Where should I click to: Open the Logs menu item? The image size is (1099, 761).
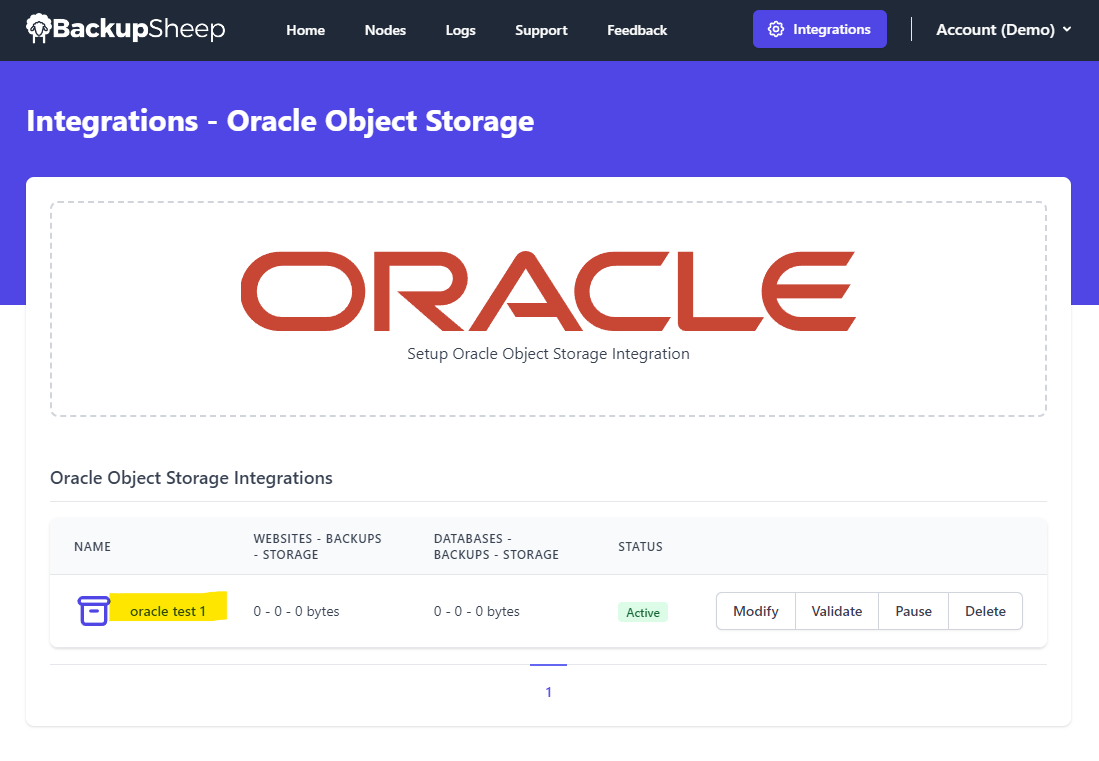[x=460, y=30]
